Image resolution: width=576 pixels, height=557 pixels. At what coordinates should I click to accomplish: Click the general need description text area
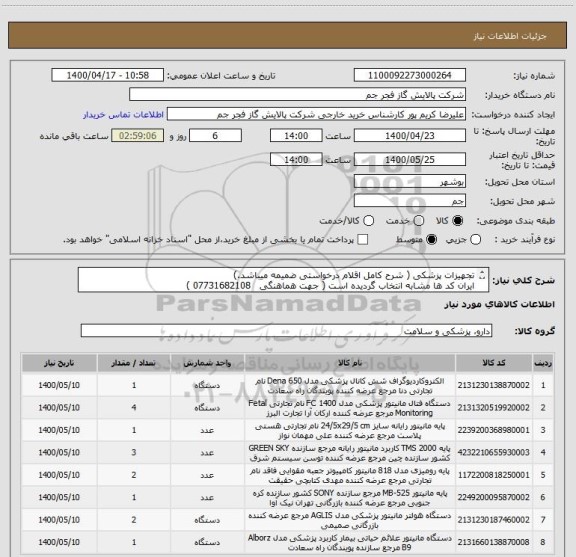click(x=283, y=280)
